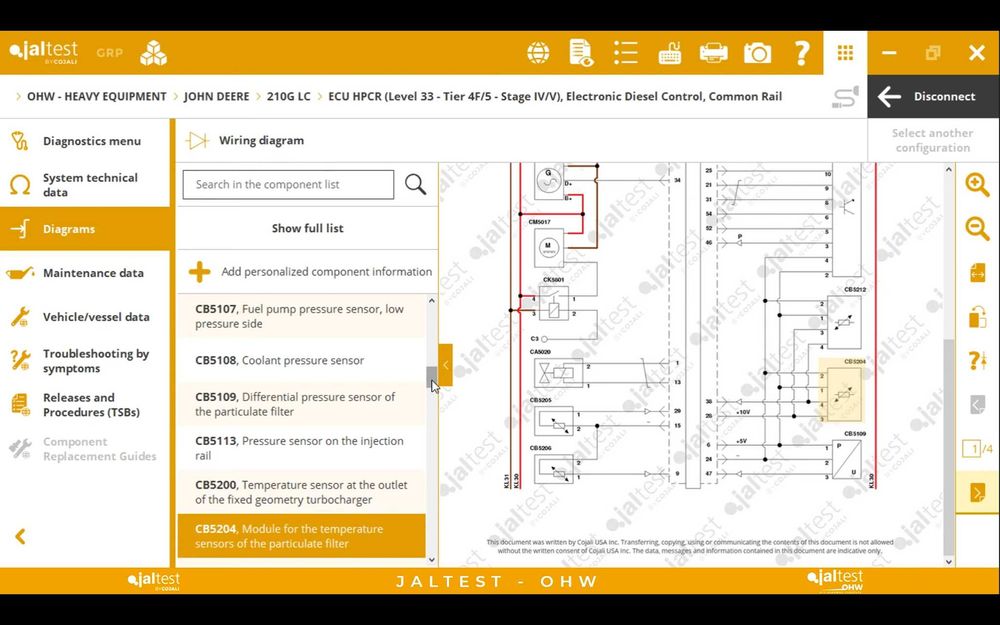Select CB5109 Differential pressure sensor item

(301, 404)
